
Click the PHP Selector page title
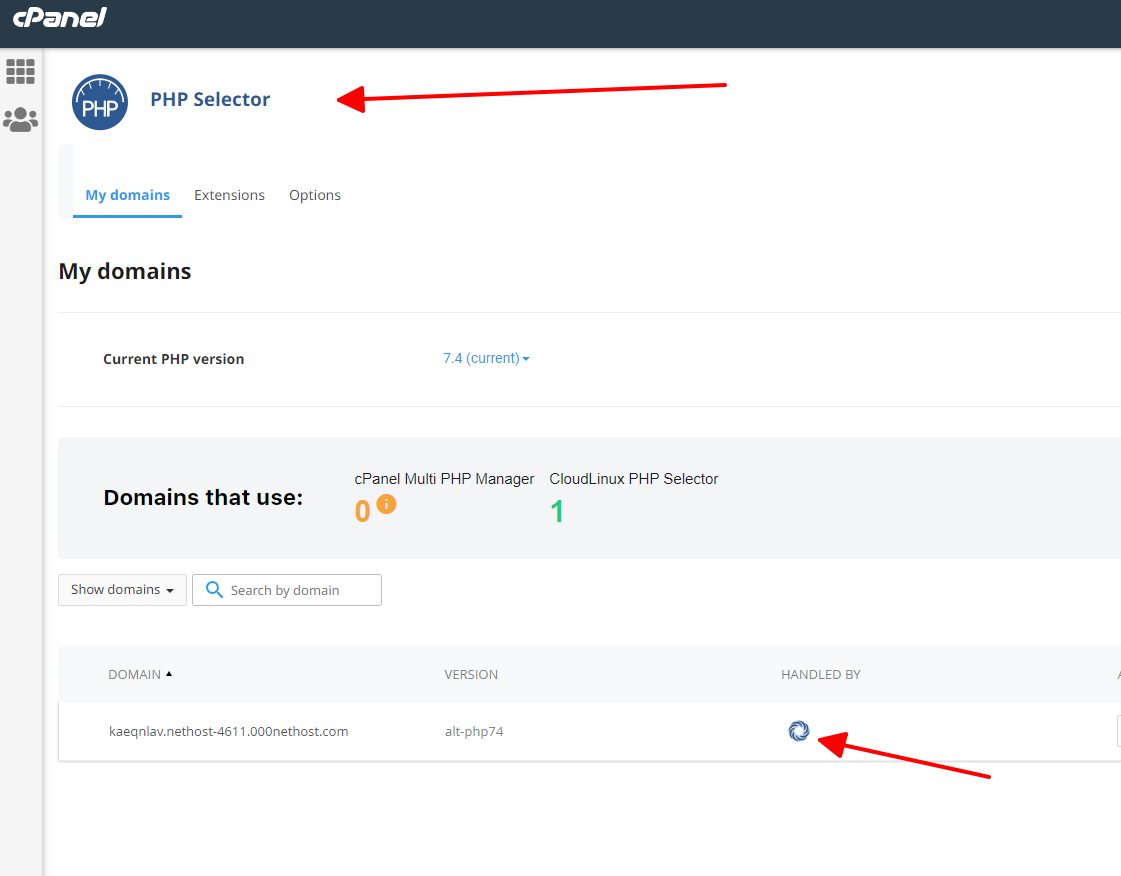click(x=210, y=99)
